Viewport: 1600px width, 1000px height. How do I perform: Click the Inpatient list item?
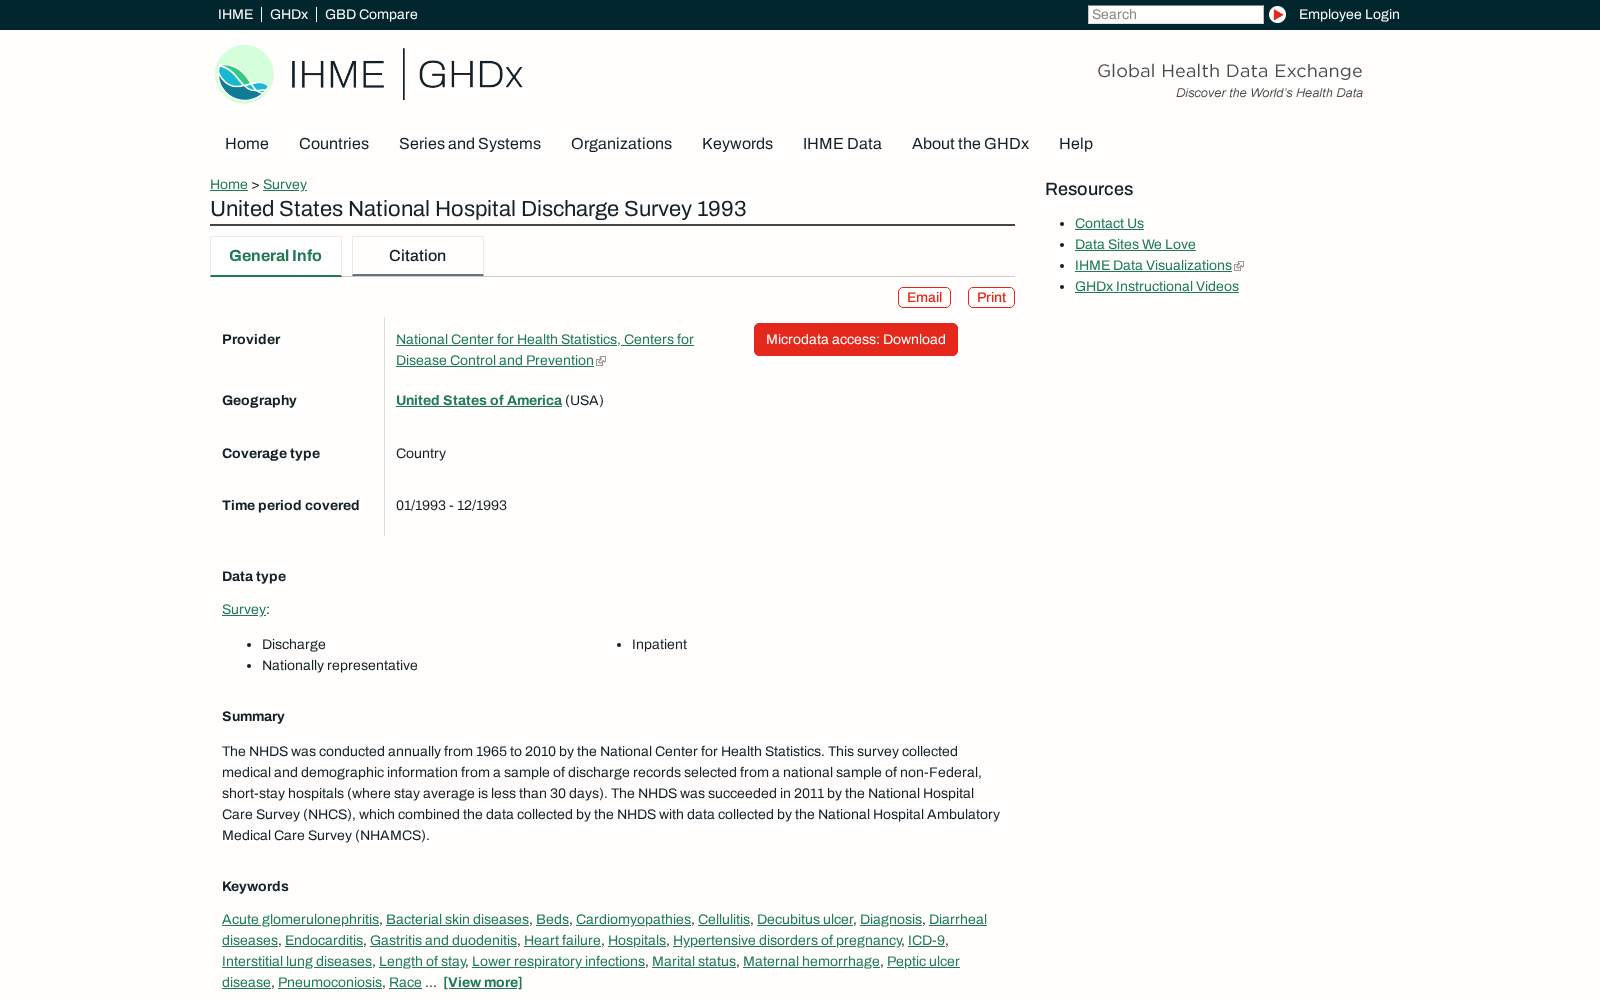[659, 644]
